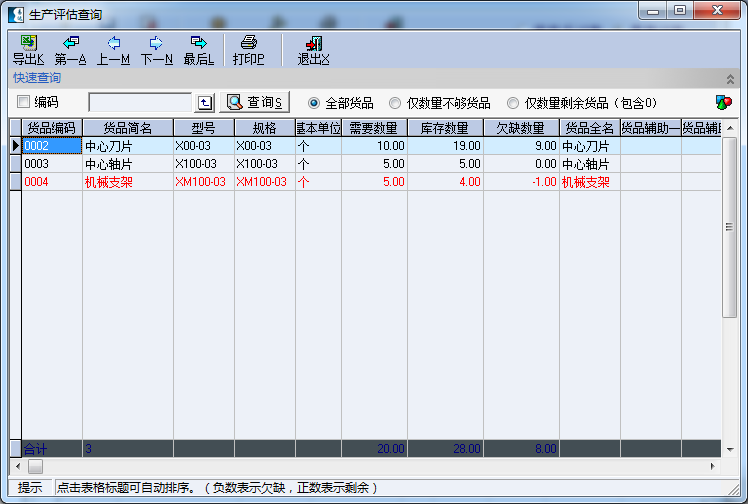Click the colored shapes icon at right
This screenshot has height=504, width=748.
[x=724, y=103]
